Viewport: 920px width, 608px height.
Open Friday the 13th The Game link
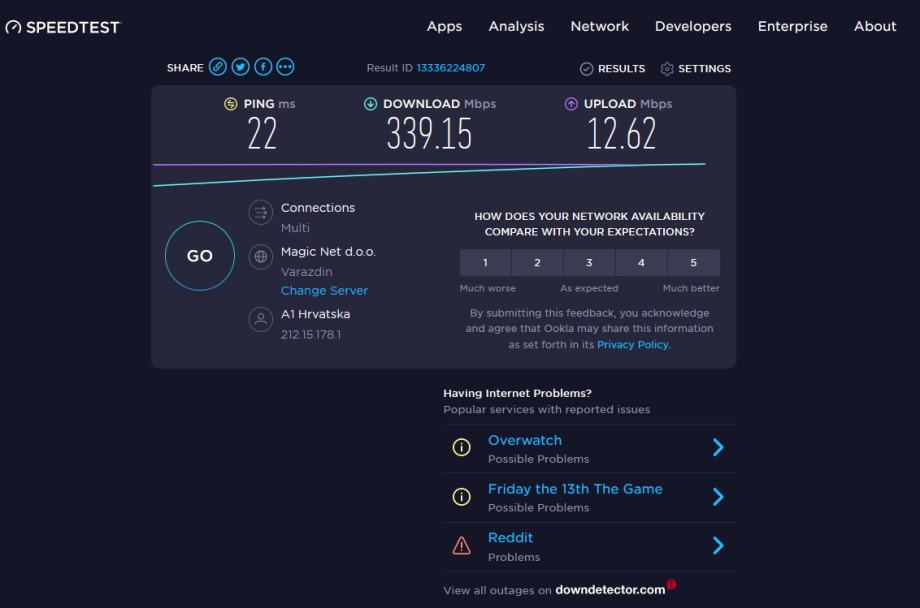(575, 489)
